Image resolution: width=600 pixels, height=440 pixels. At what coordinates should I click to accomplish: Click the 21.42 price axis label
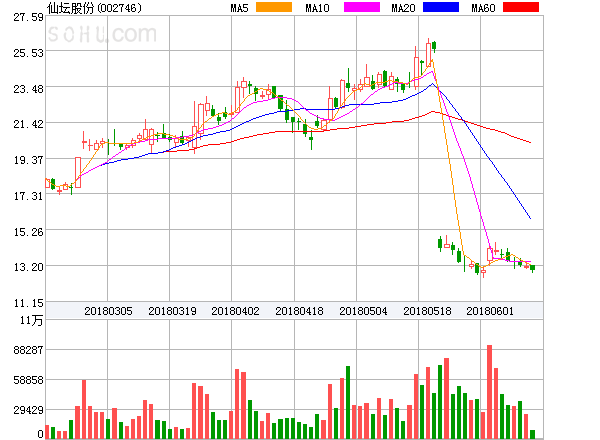pyautogui.click(x=28, y=124)
